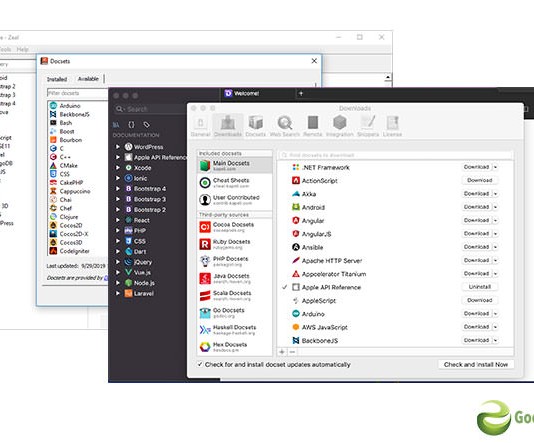Switch to Installed tab in Zeal Docsets
Viewport: 534px width, 443px height.
pos(57,79)
